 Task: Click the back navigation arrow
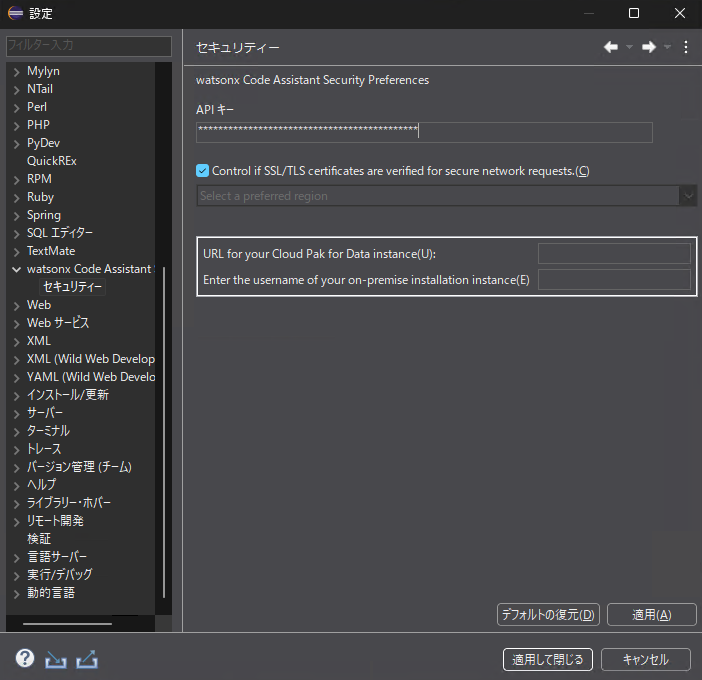tap(611, 47)
